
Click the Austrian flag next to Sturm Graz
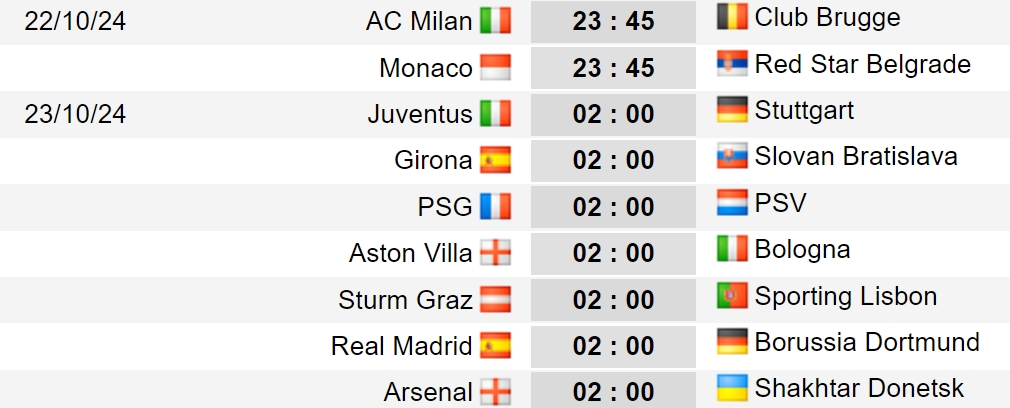(x=495, y=299)
